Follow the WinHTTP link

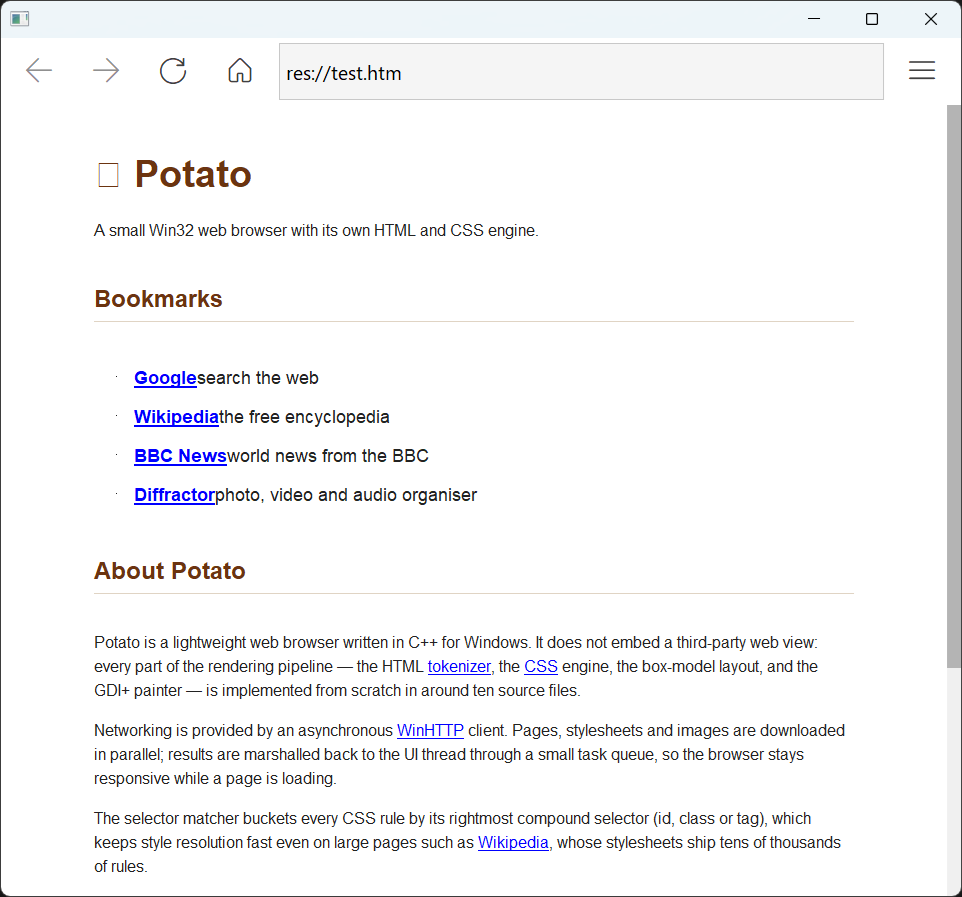click(x=430, y=730)
